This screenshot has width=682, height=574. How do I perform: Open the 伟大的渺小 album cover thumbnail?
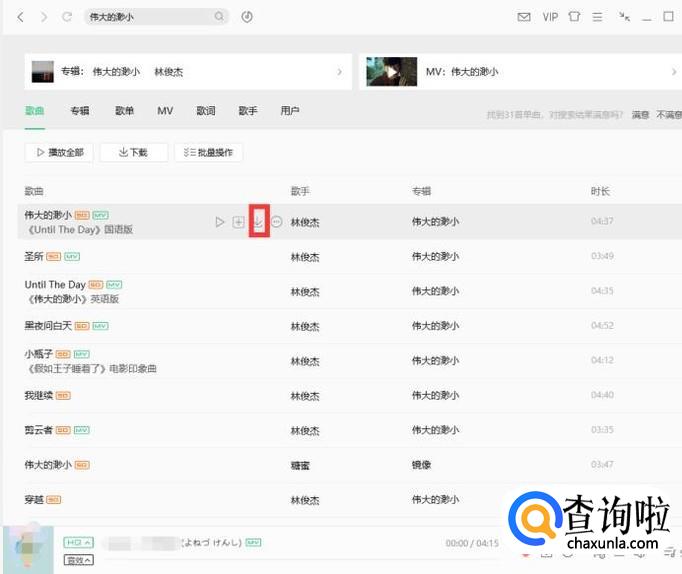(x=43, y=72)
